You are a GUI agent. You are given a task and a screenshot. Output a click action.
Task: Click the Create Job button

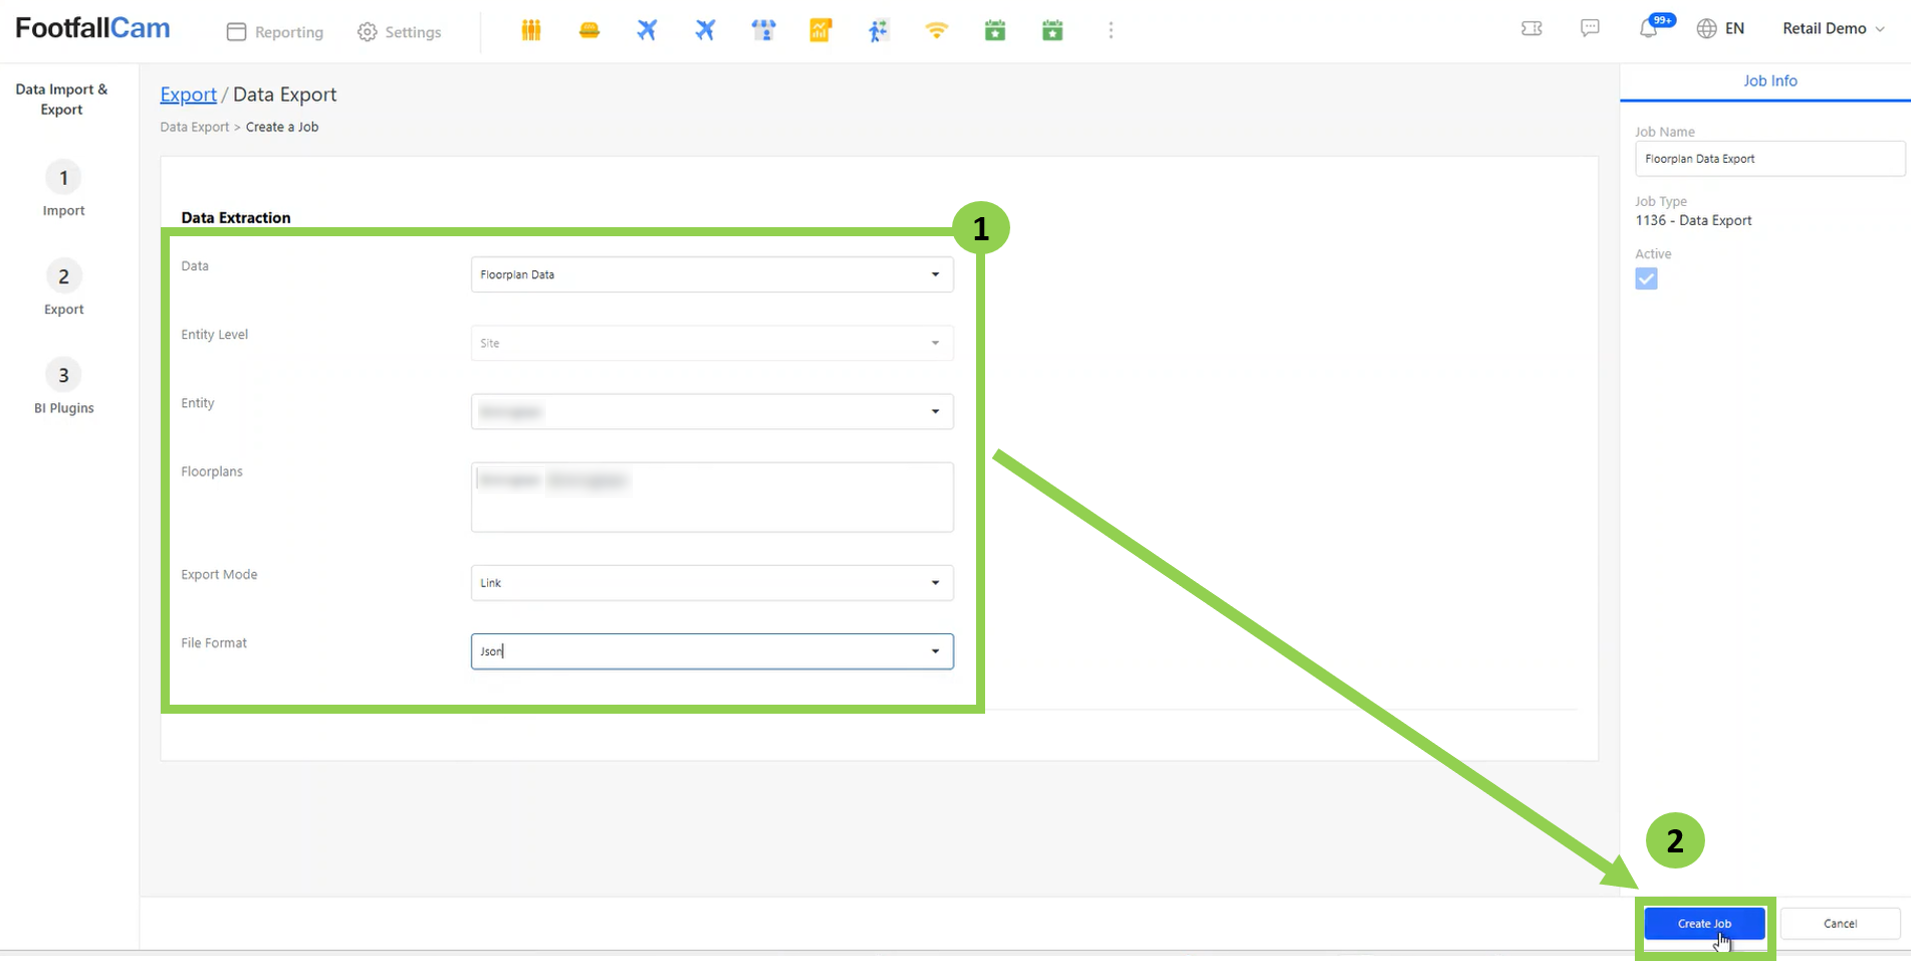[x=1704, y=924]
